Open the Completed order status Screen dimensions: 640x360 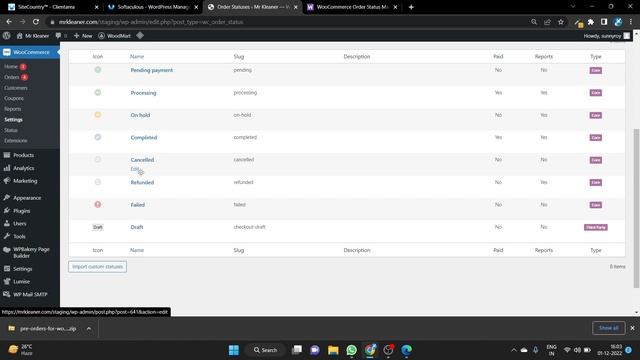144,138
